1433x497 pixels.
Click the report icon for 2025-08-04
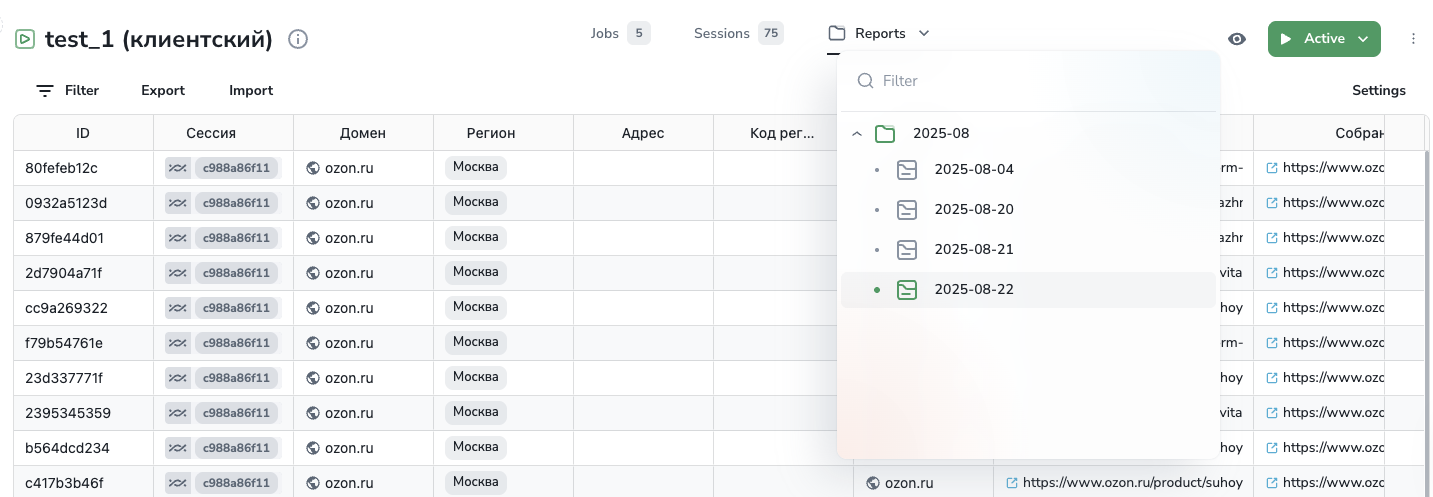[x=907, y=170]
